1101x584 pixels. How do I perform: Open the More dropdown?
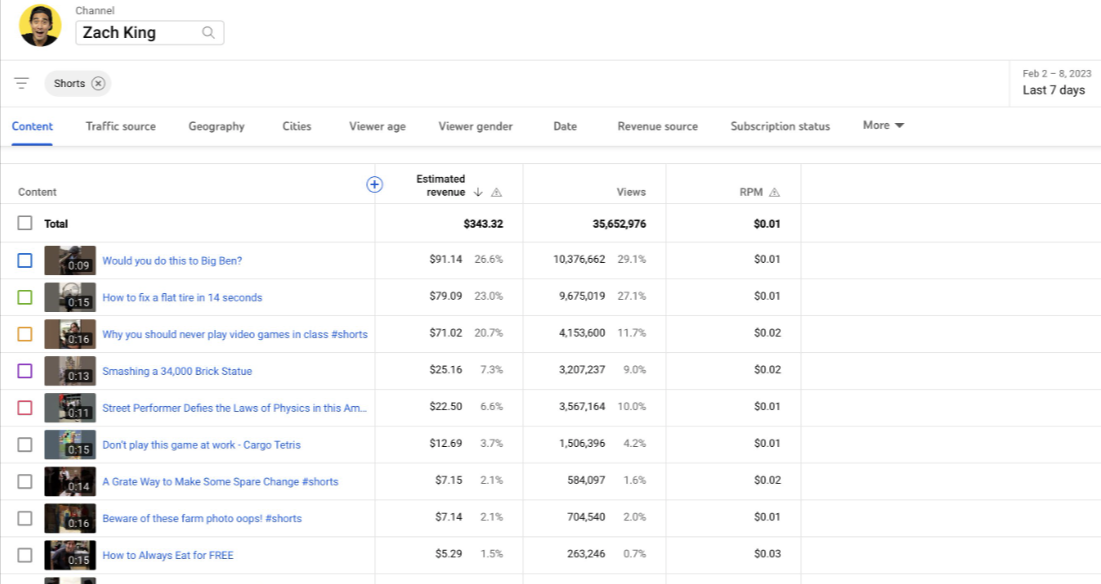[881, 125]
